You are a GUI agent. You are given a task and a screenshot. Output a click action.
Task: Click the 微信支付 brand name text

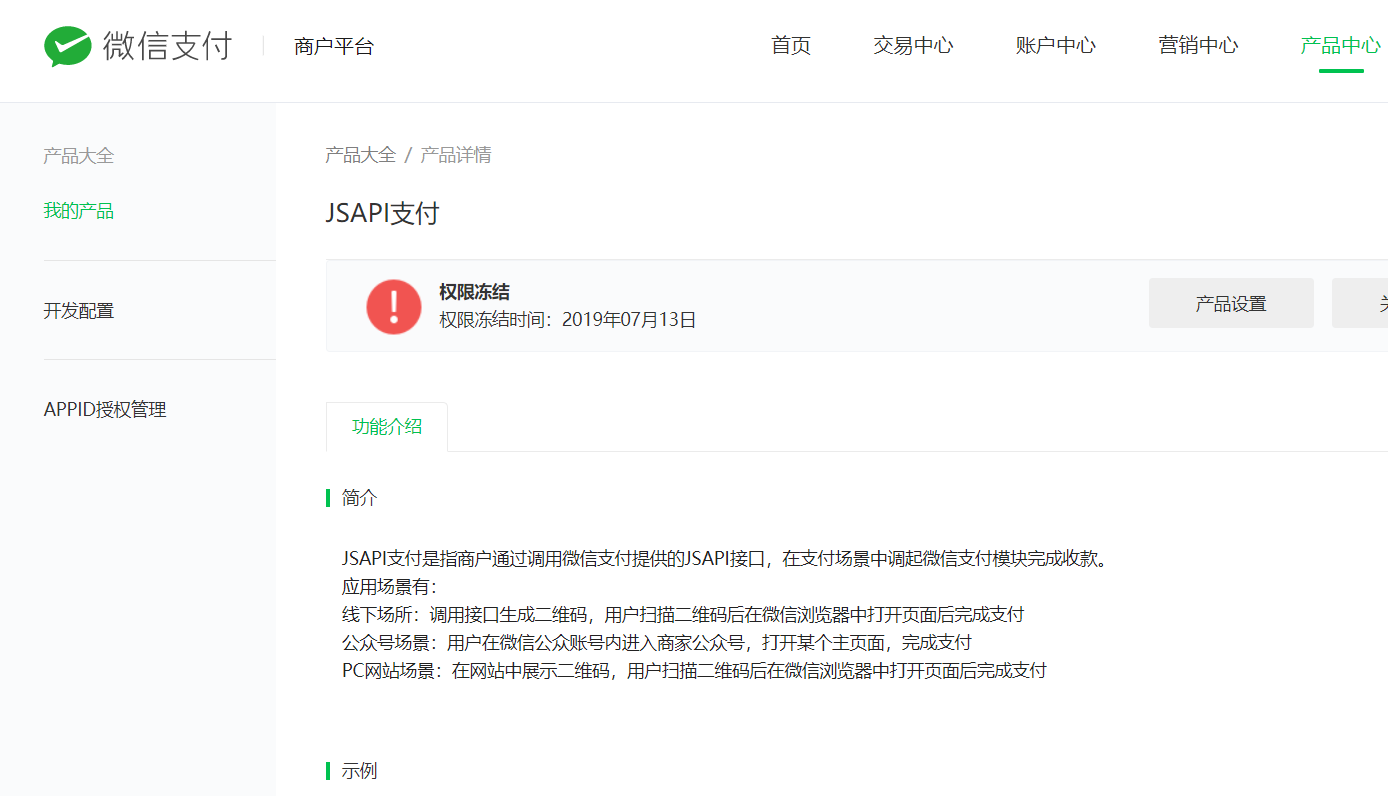tap(167, 46)
